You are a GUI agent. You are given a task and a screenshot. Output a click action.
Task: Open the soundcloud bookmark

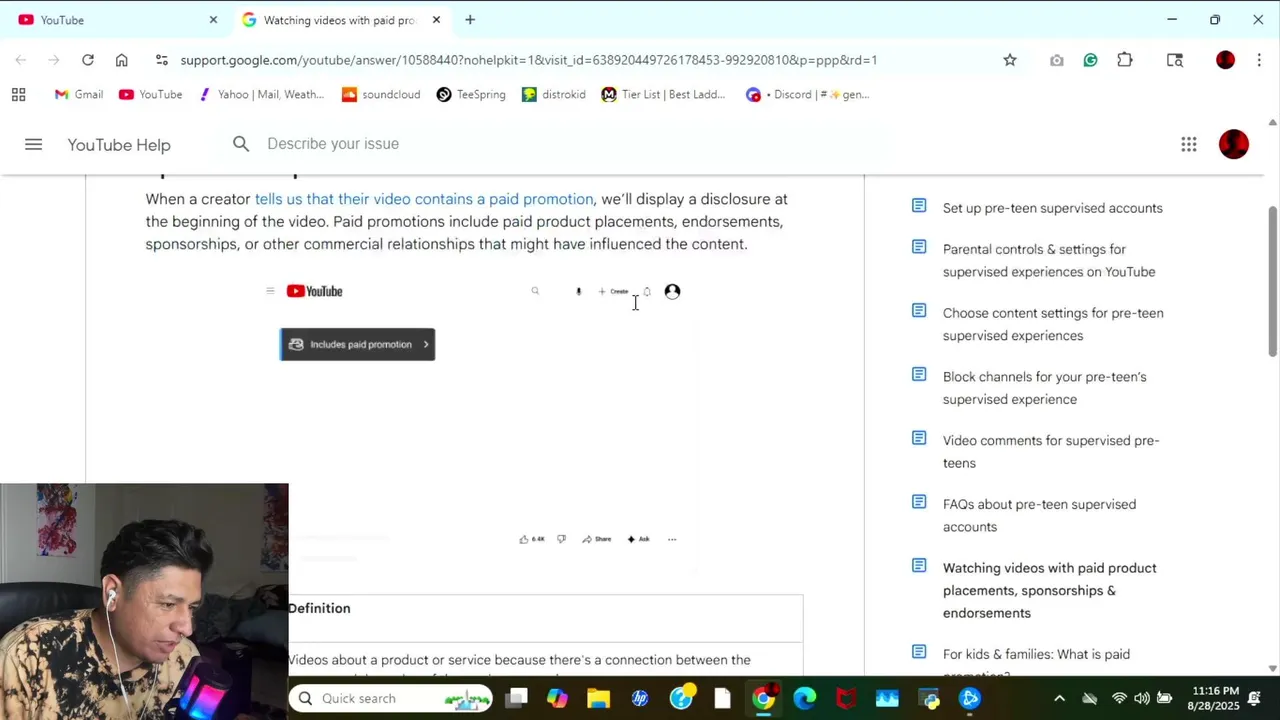(381, 95)
